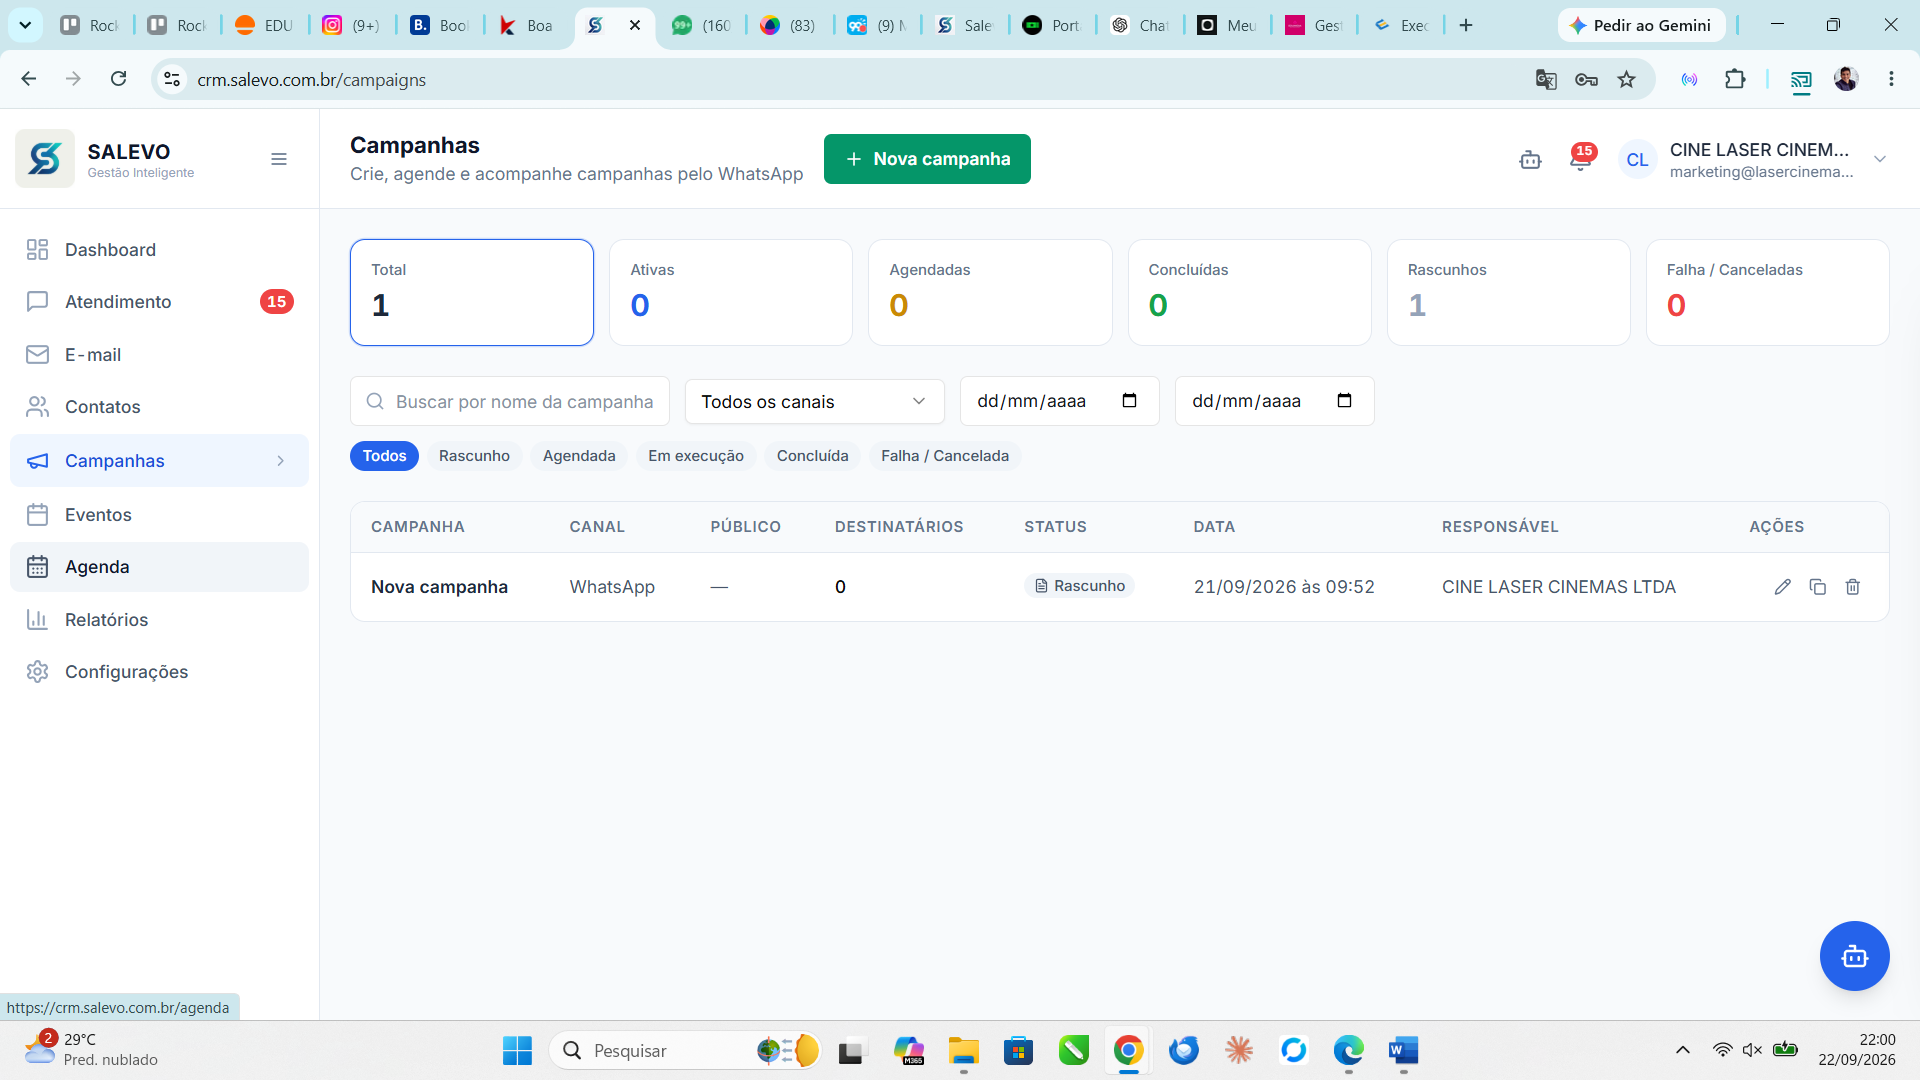
Task: Open Relatórios in the sidebar
Action: point(159,620)
